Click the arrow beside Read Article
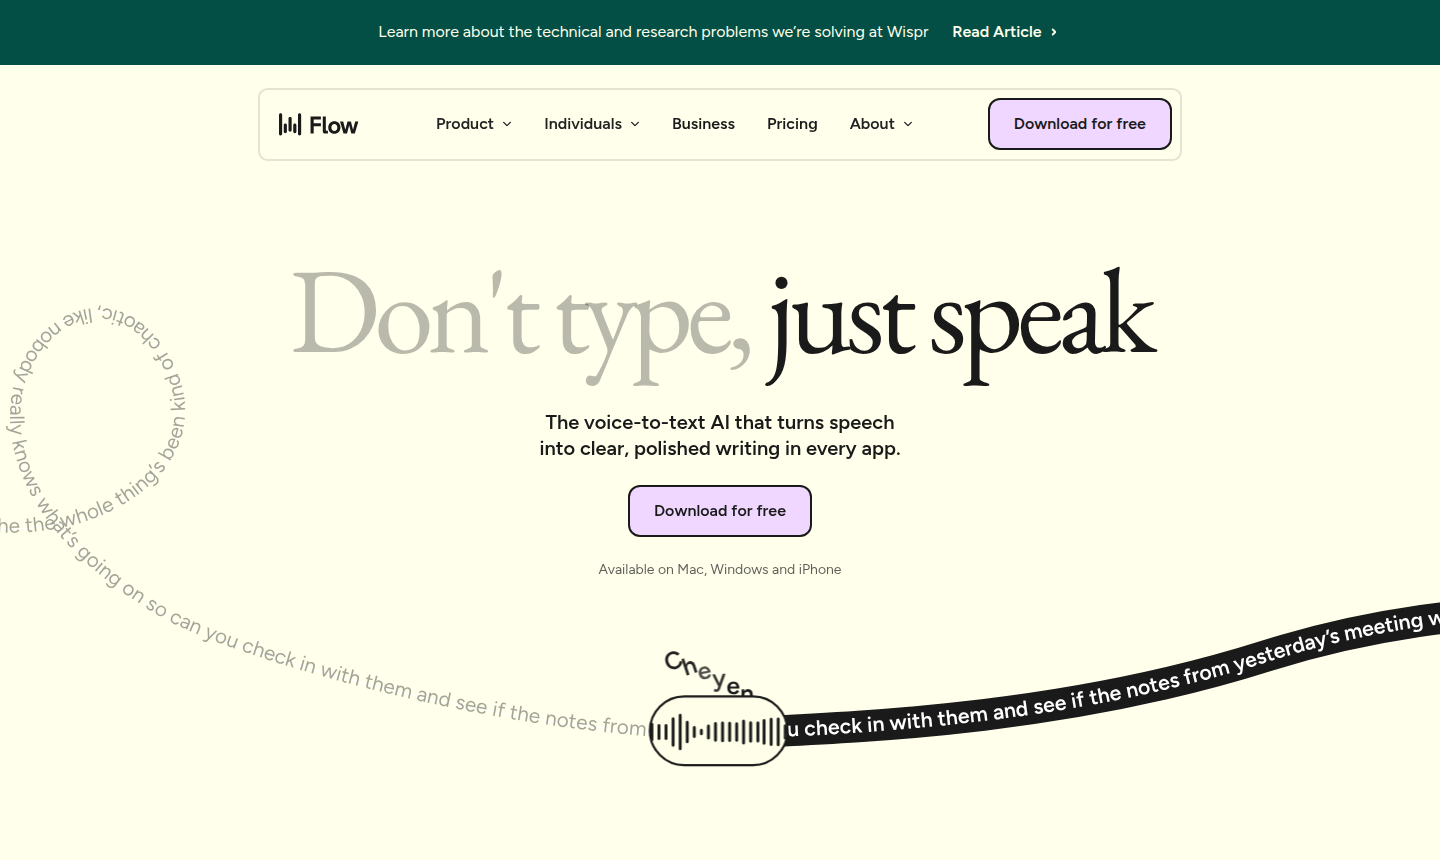 click(1054, 32)
